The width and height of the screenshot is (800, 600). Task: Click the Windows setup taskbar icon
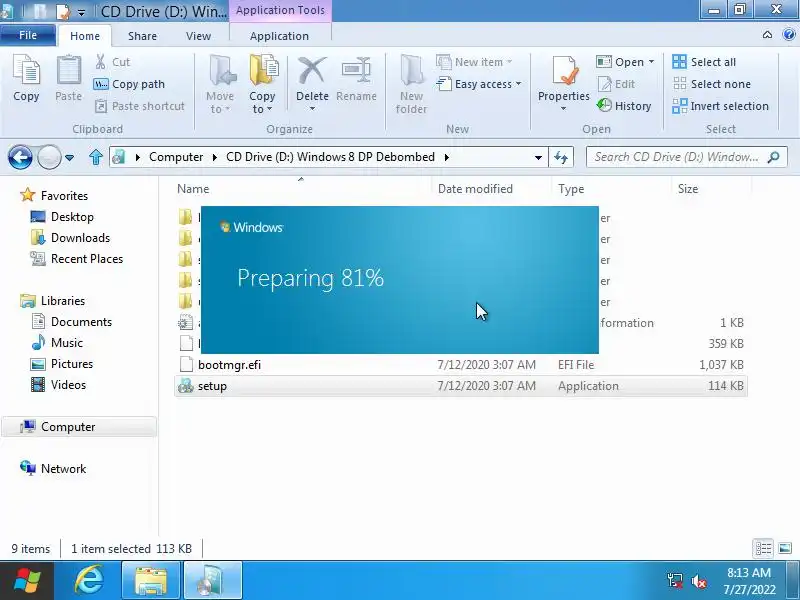click(x=212, y=581)
